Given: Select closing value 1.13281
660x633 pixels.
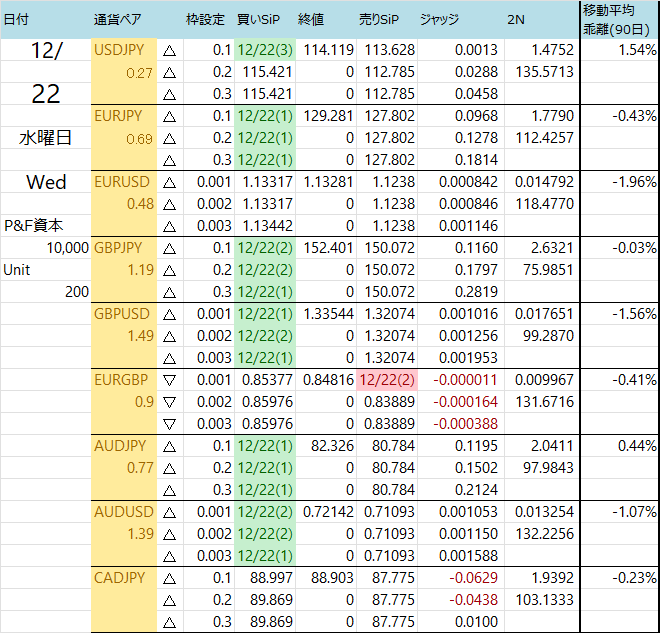Looking at the screenshot, I should [328, 182].
